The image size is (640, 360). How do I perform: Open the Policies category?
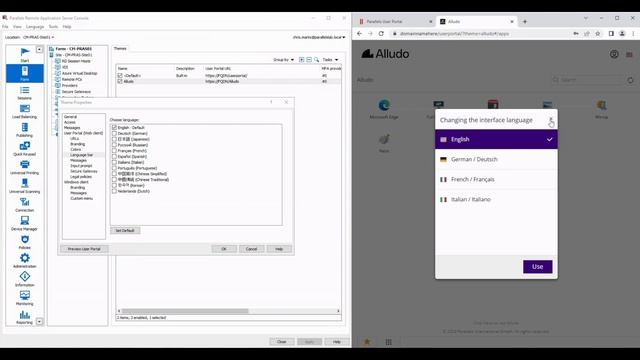[24, 242]
